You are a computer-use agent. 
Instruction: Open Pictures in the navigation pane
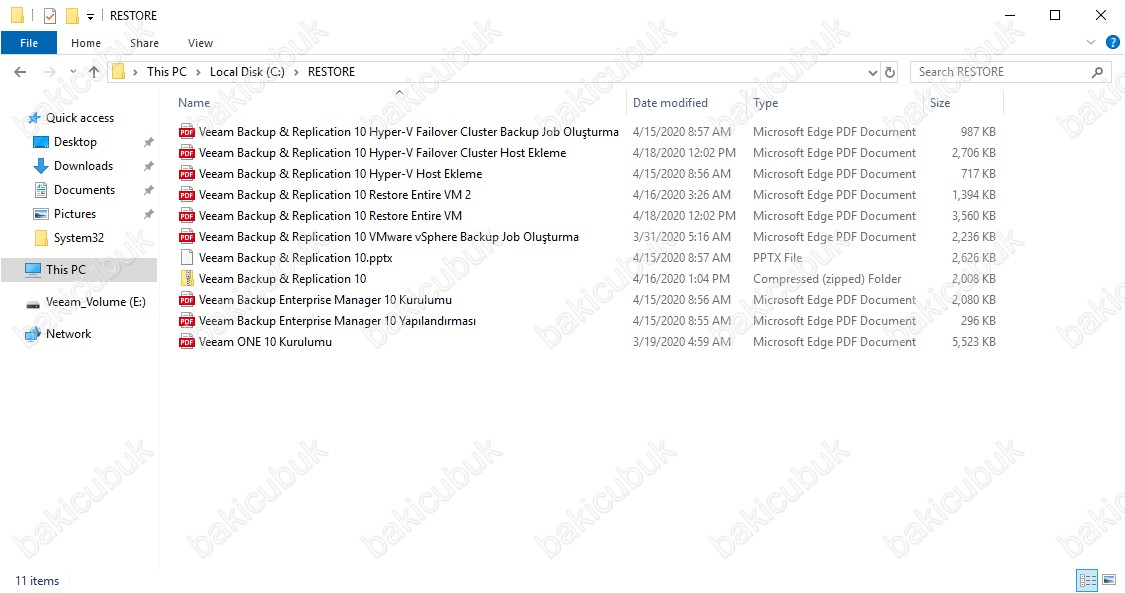tap(75, 214)
